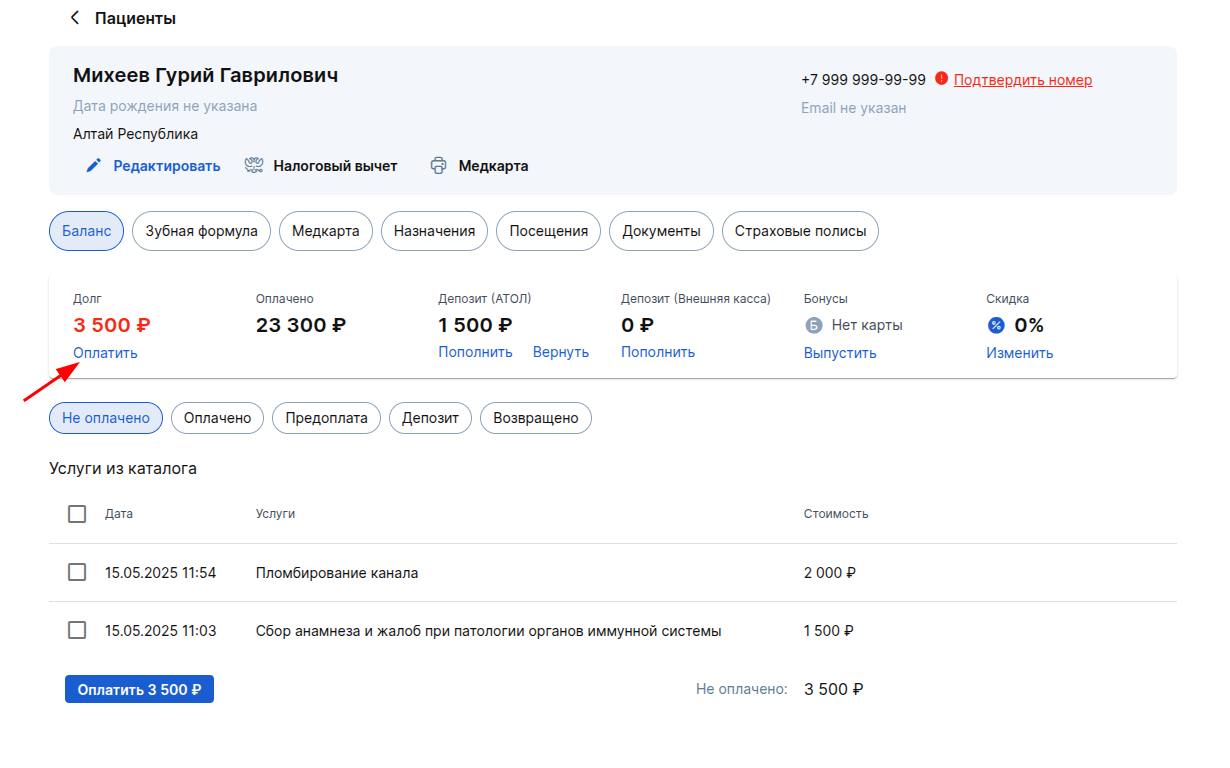The height and width of the screenshot is (768, 1230).
Task: Click the Дата column header
Action: (119, 514)
